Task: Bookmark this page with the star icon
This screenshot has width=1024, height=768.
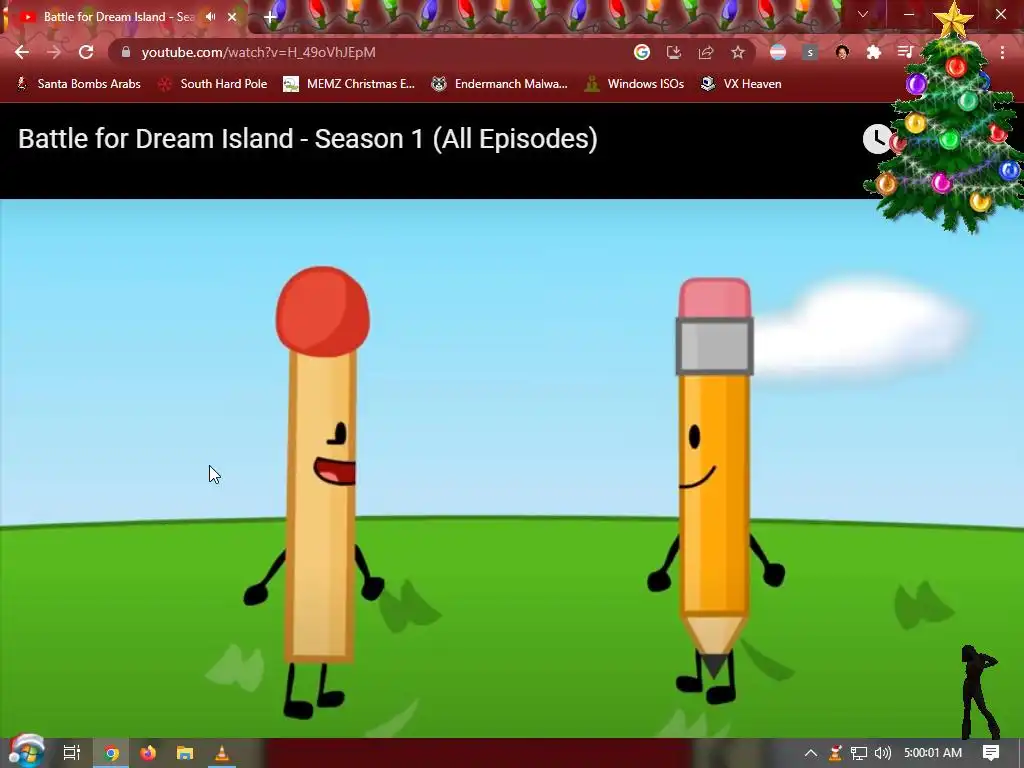Action: click(x=738, y=52)
